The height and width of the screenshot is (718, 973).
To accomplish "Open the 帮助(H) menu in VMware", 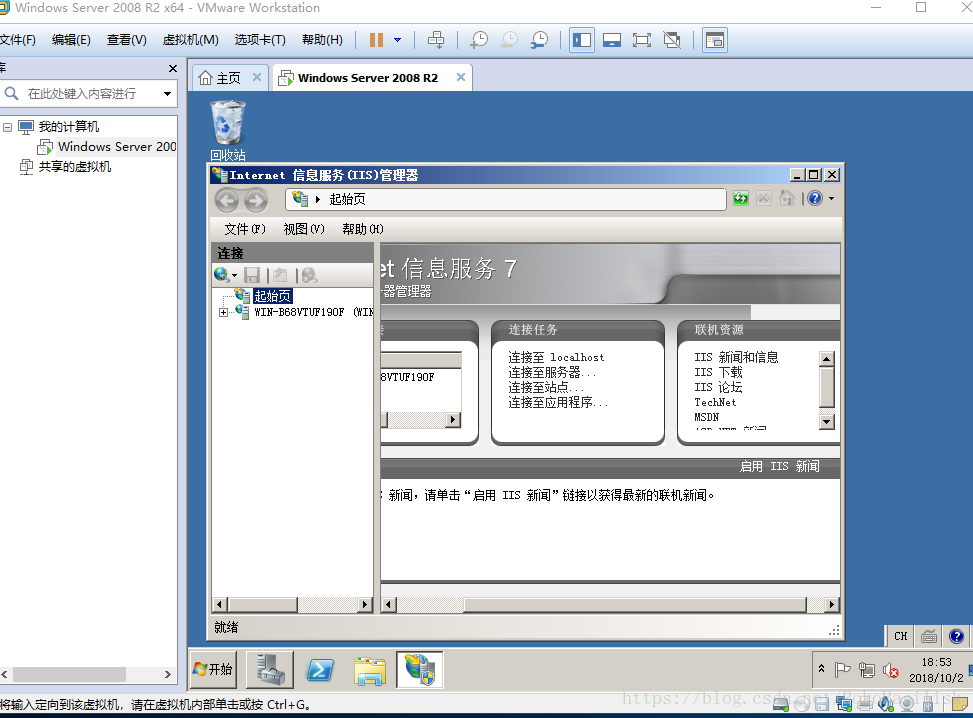I will coord(322,40).
